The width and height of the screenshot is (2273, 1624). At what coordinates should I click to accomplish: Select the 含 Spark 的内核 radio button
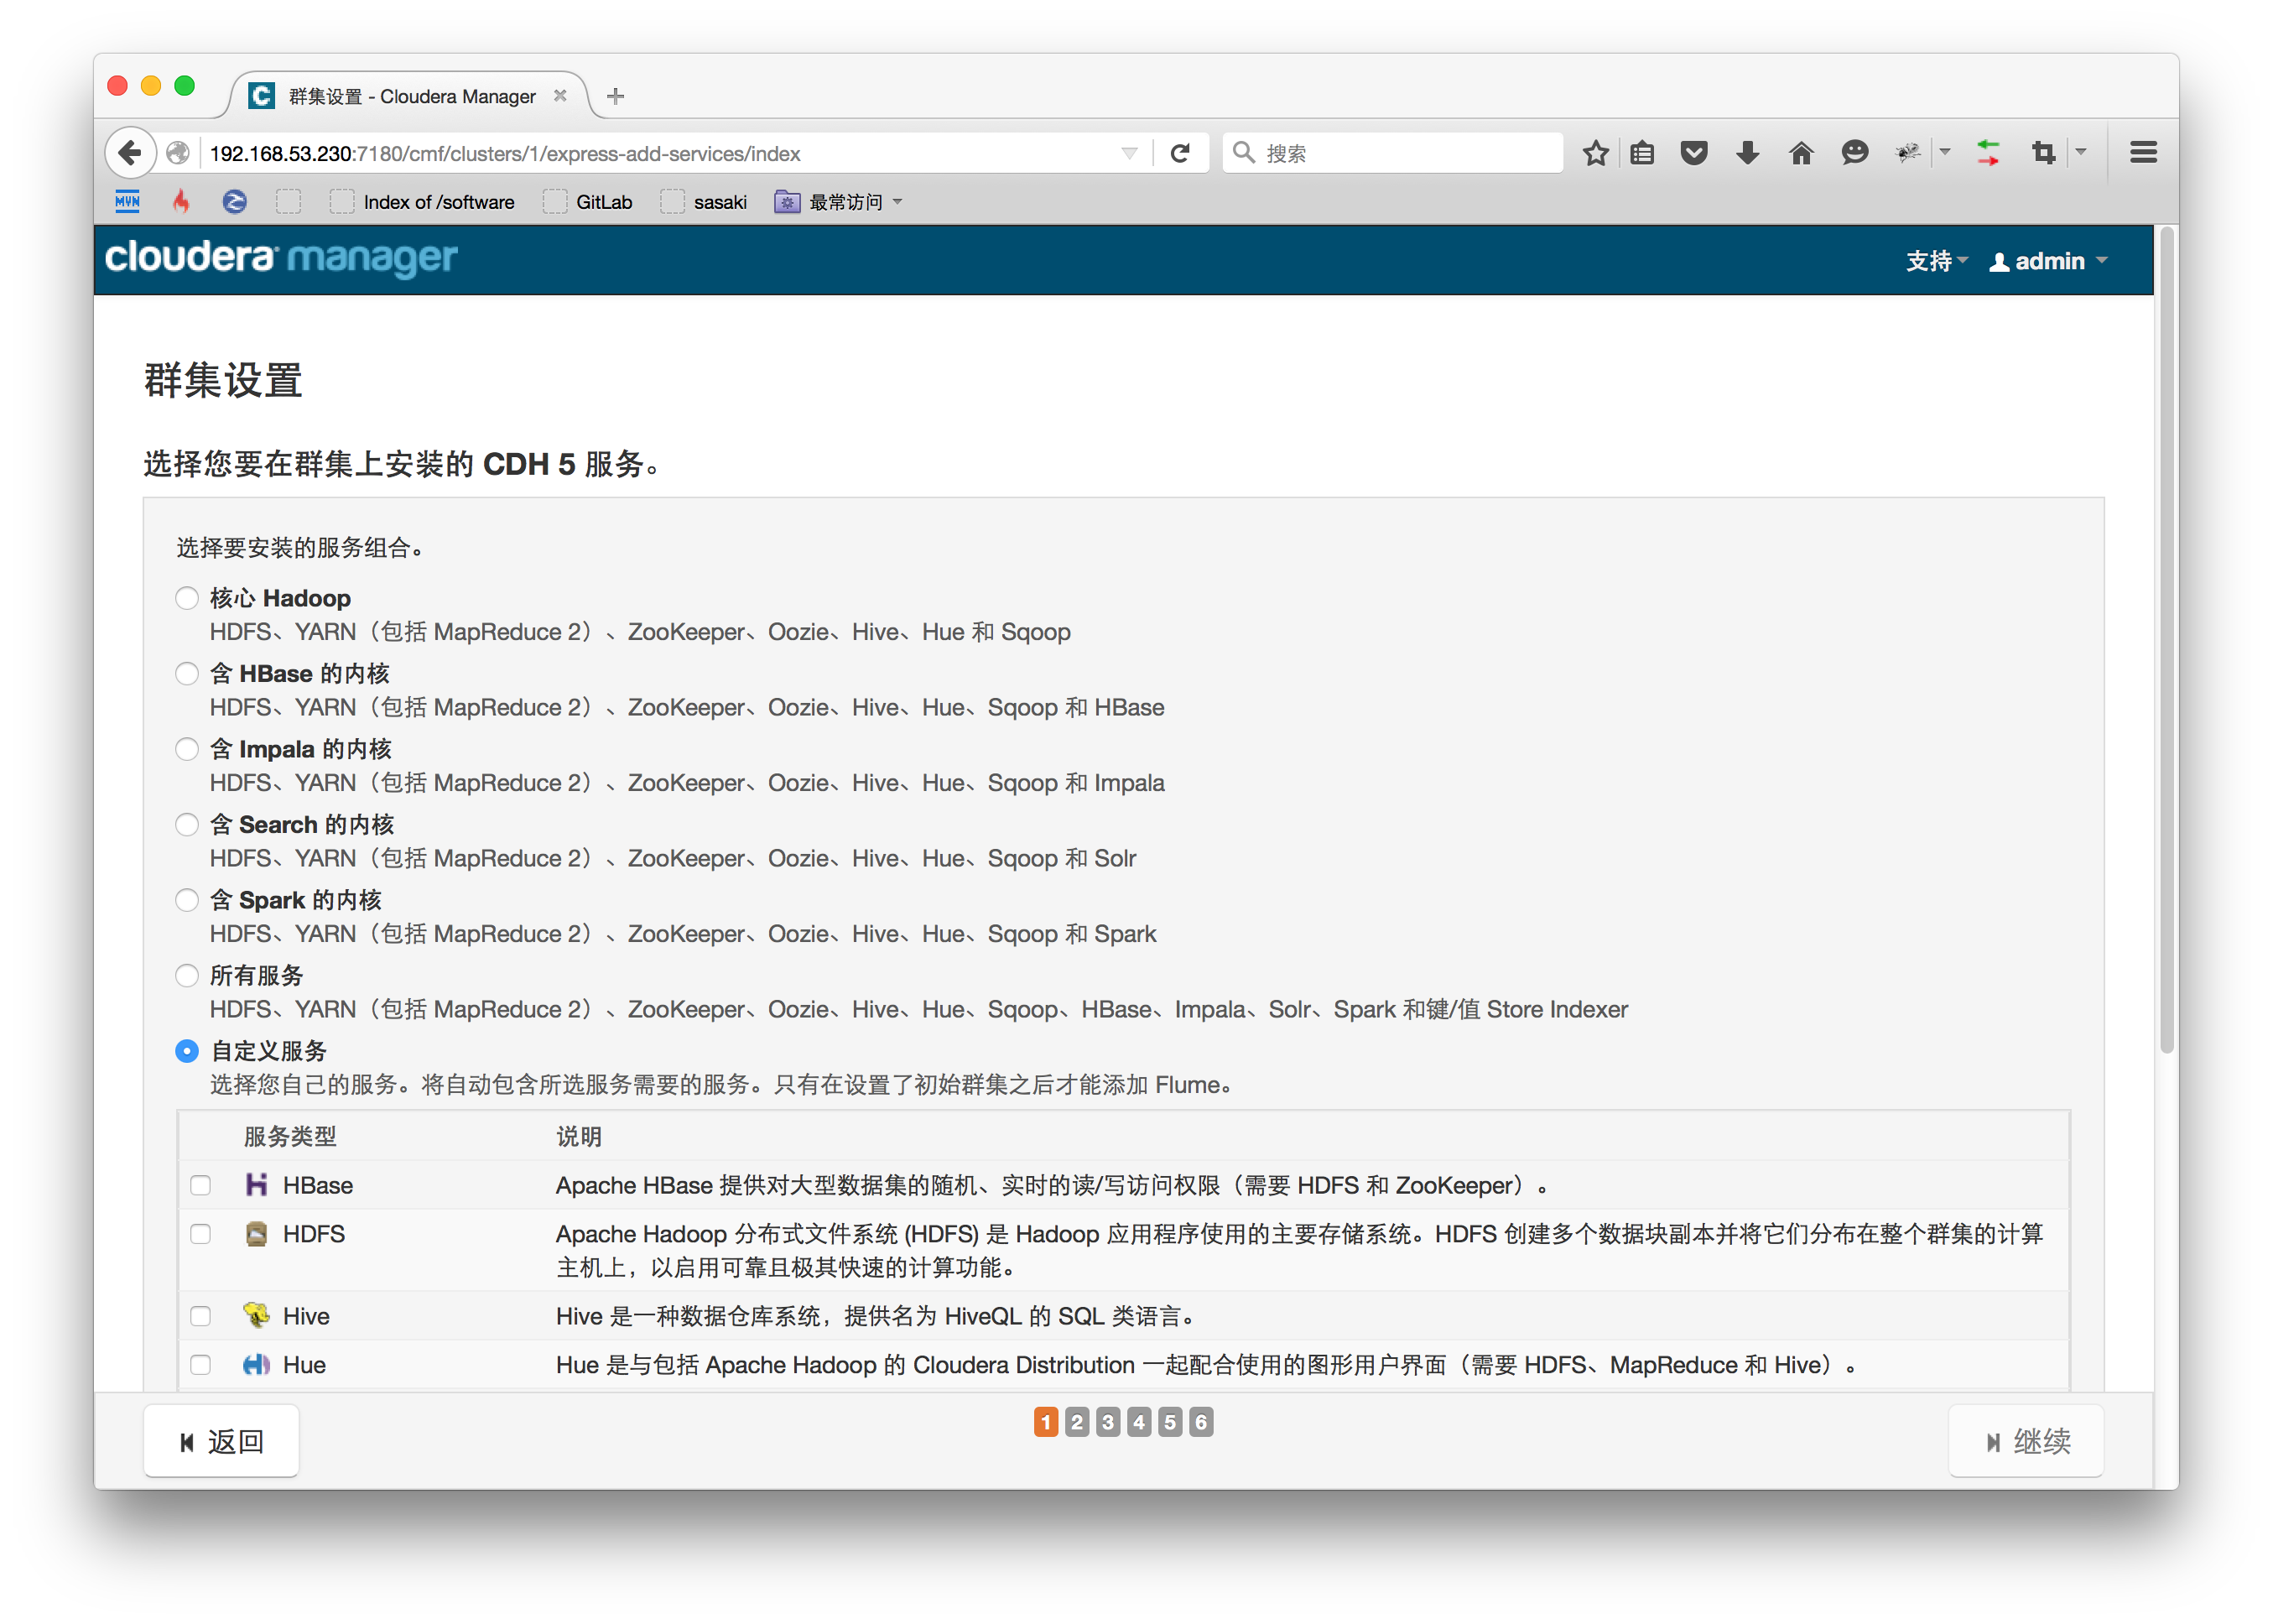coord(188,898)
